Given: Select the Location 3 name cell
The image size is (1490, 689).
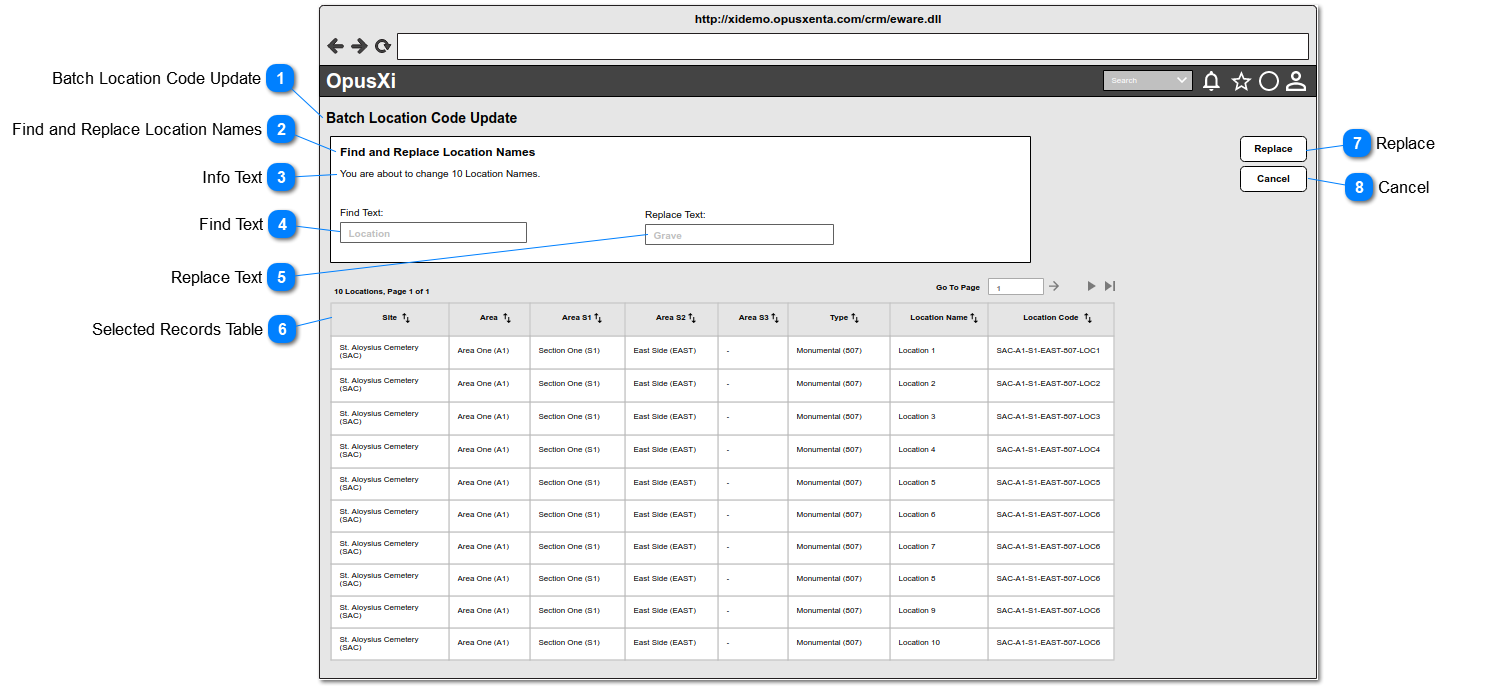Looking at the screenshot, I should (x=939, y=417).
